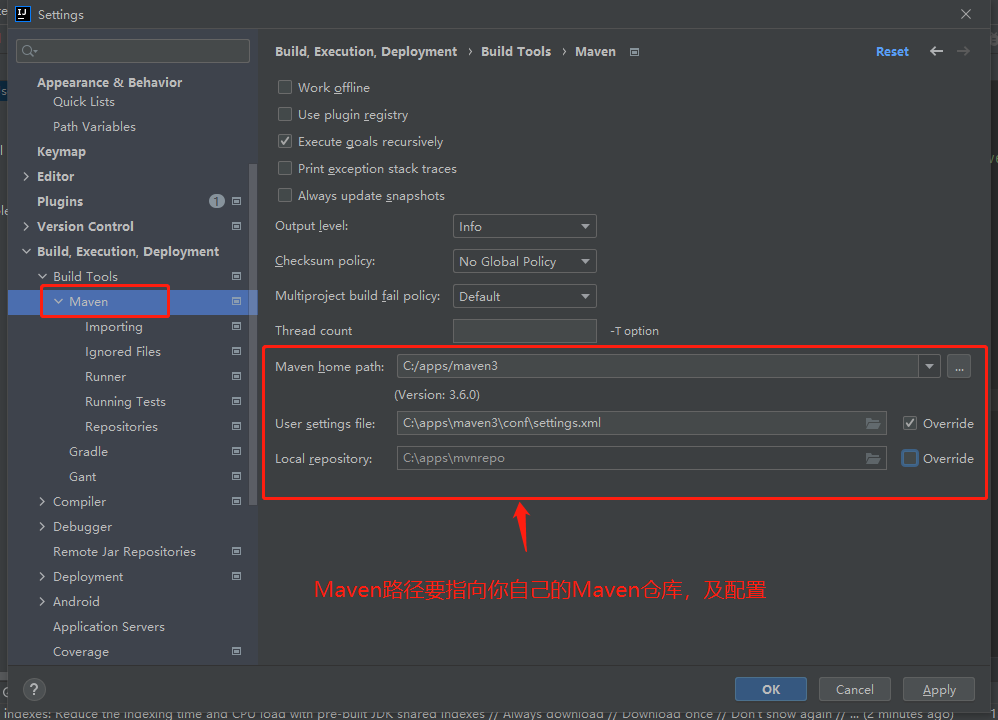998x720 pixels.
Task: Click the project-level icon beside Running Tests
Action: [x=236, y=401]
